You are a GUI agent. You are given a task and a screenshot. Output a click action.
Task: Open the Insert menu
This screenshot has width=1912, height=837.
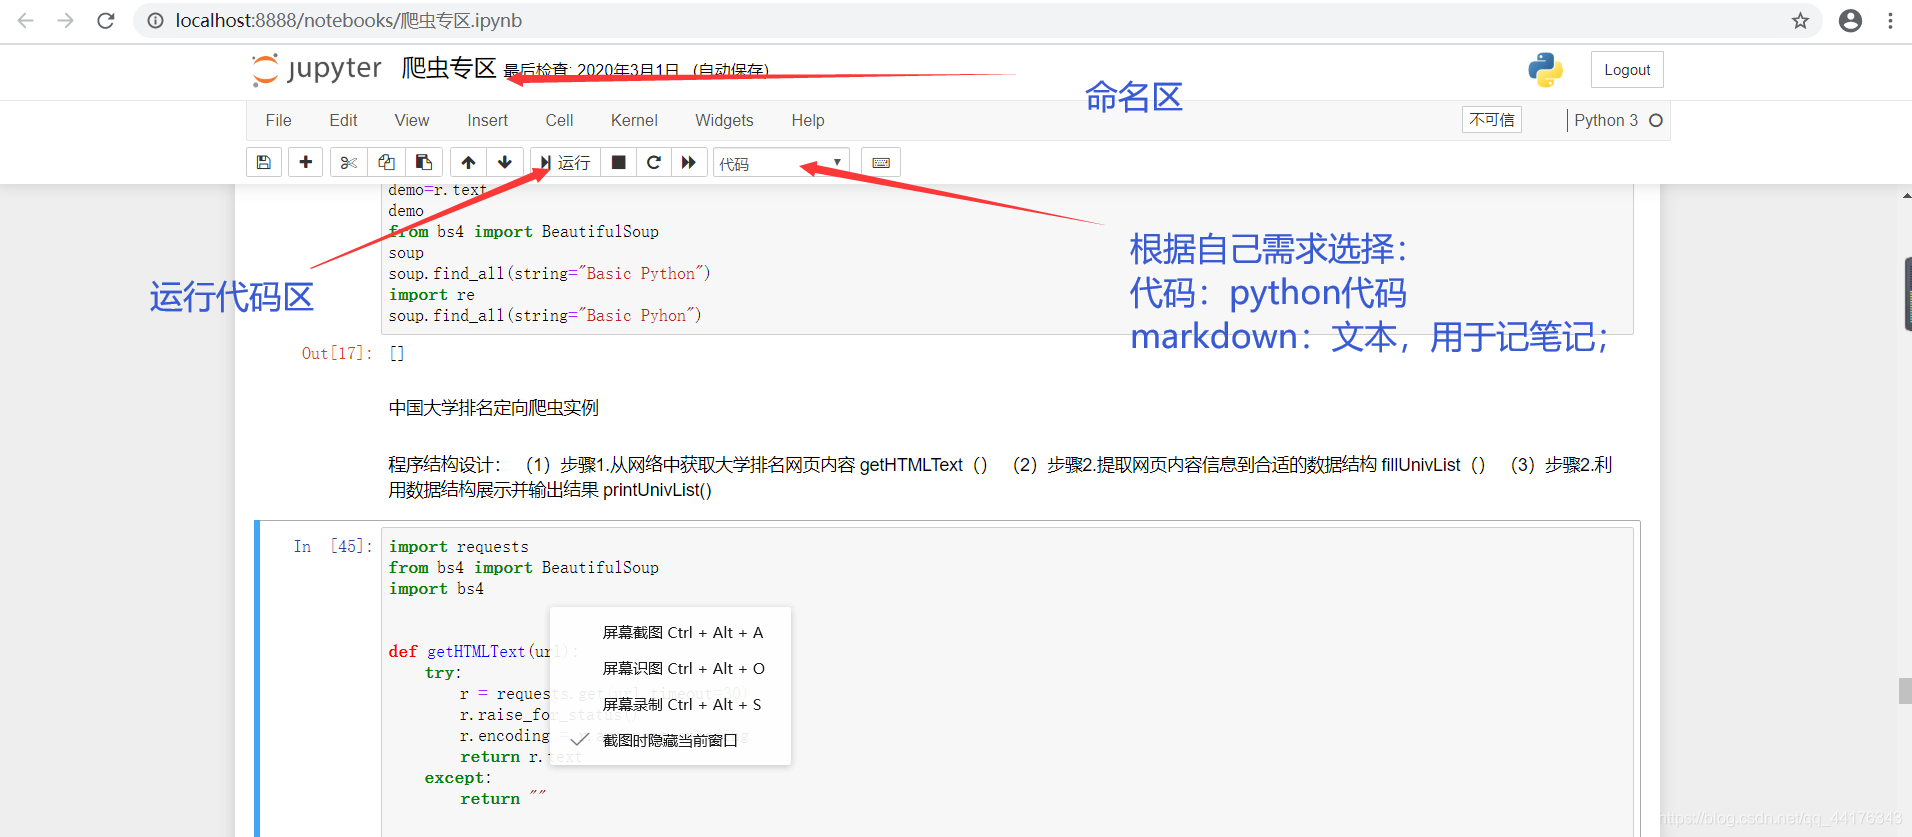tap(487, 120)
